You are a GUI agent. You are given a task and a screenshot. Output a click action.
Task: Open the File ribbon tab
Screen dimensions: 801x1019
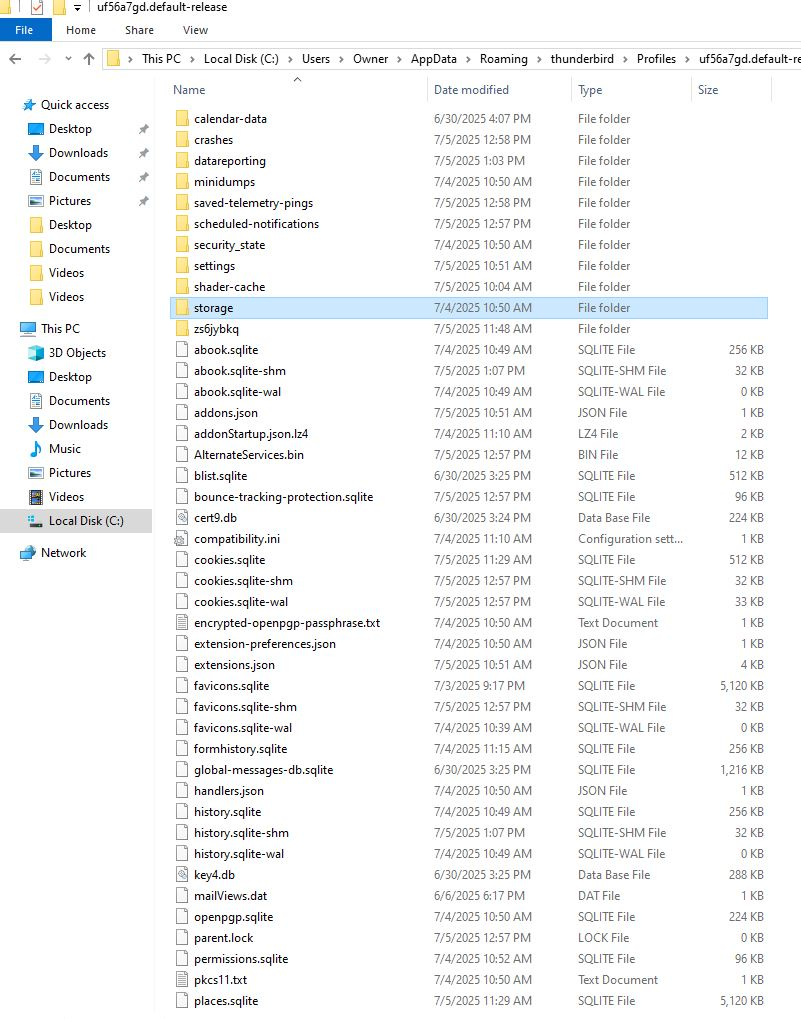(24, 30)
